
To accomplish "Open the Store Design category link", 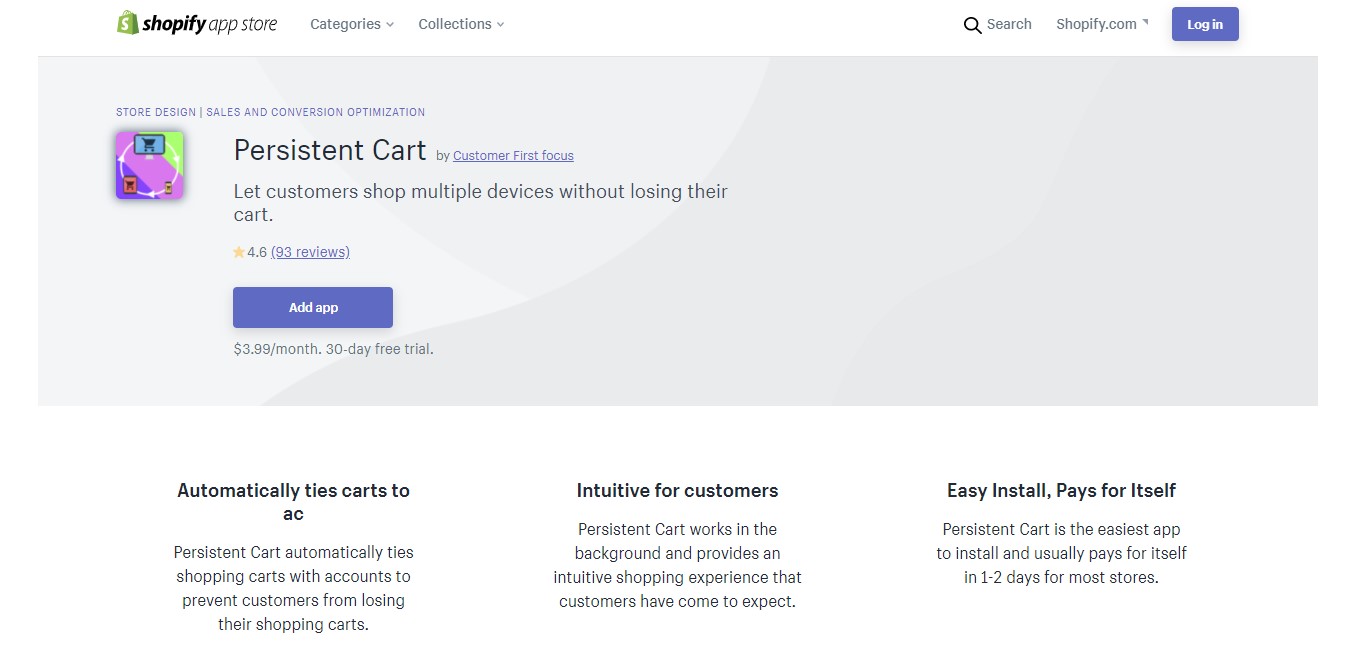I will [x=156, y=112].
